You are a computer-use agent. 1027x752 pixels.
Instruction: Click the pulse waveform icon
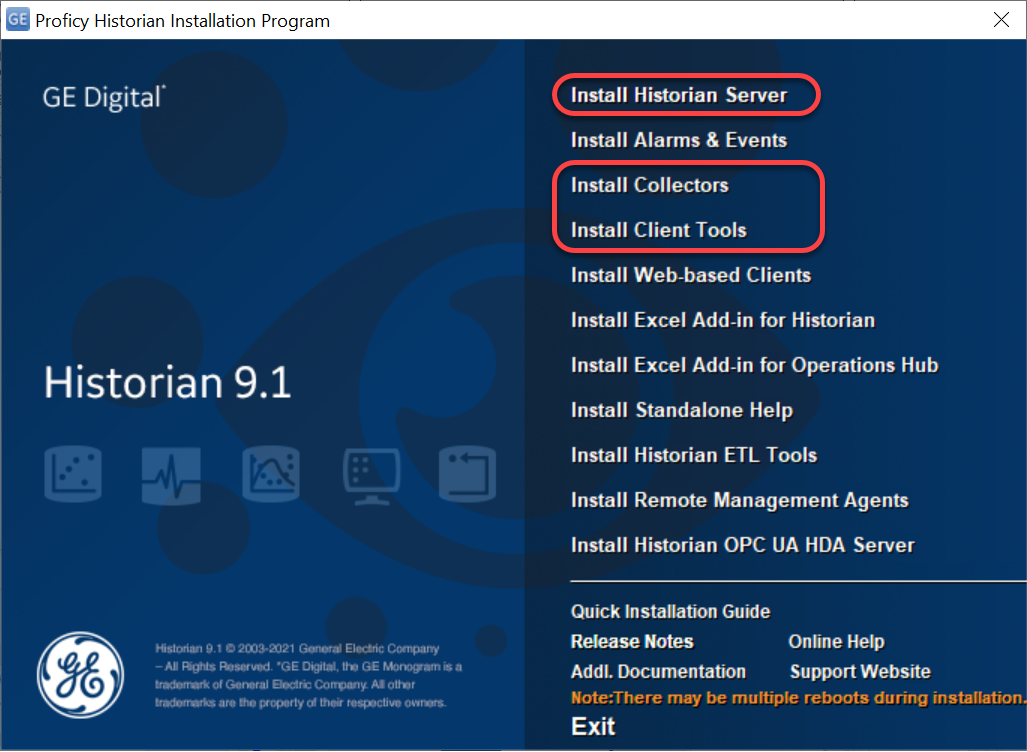point(171,476)
